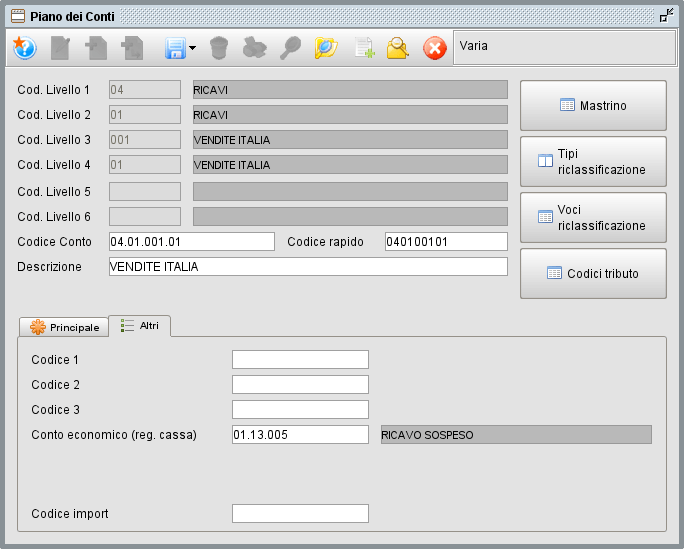Click Level 3 VENDITE ITALIA description
Screen dimensions: 684x549
coord(350,140)
